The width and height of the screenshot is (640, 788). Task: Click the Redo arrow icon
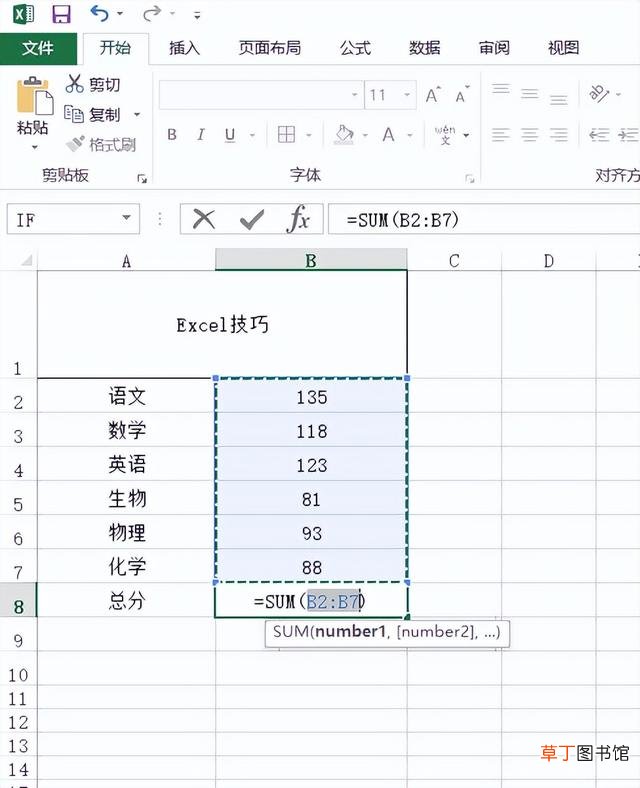(152, 14)
